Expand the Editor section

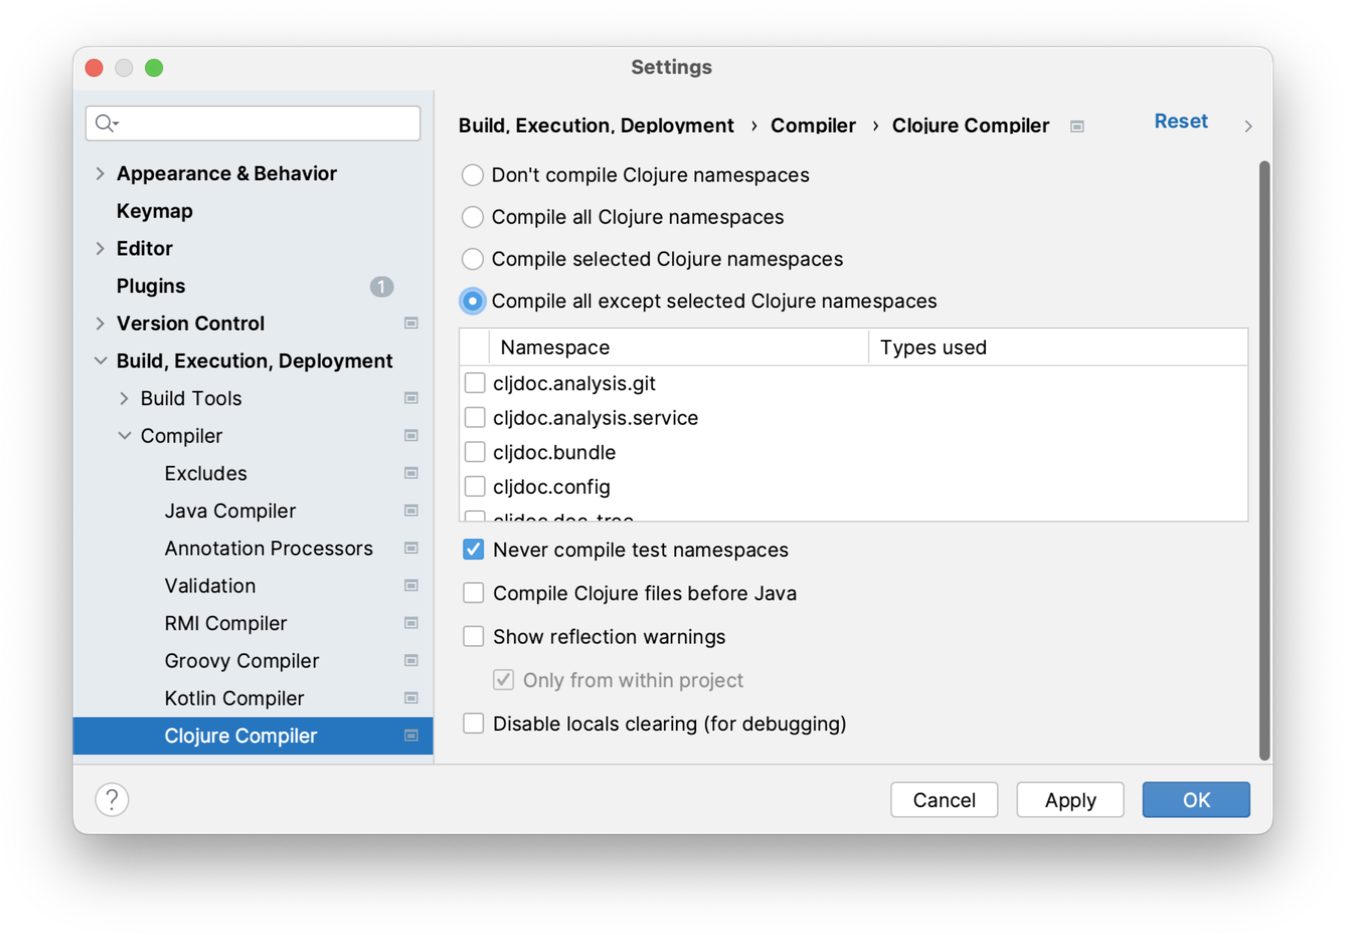point(100,248)
